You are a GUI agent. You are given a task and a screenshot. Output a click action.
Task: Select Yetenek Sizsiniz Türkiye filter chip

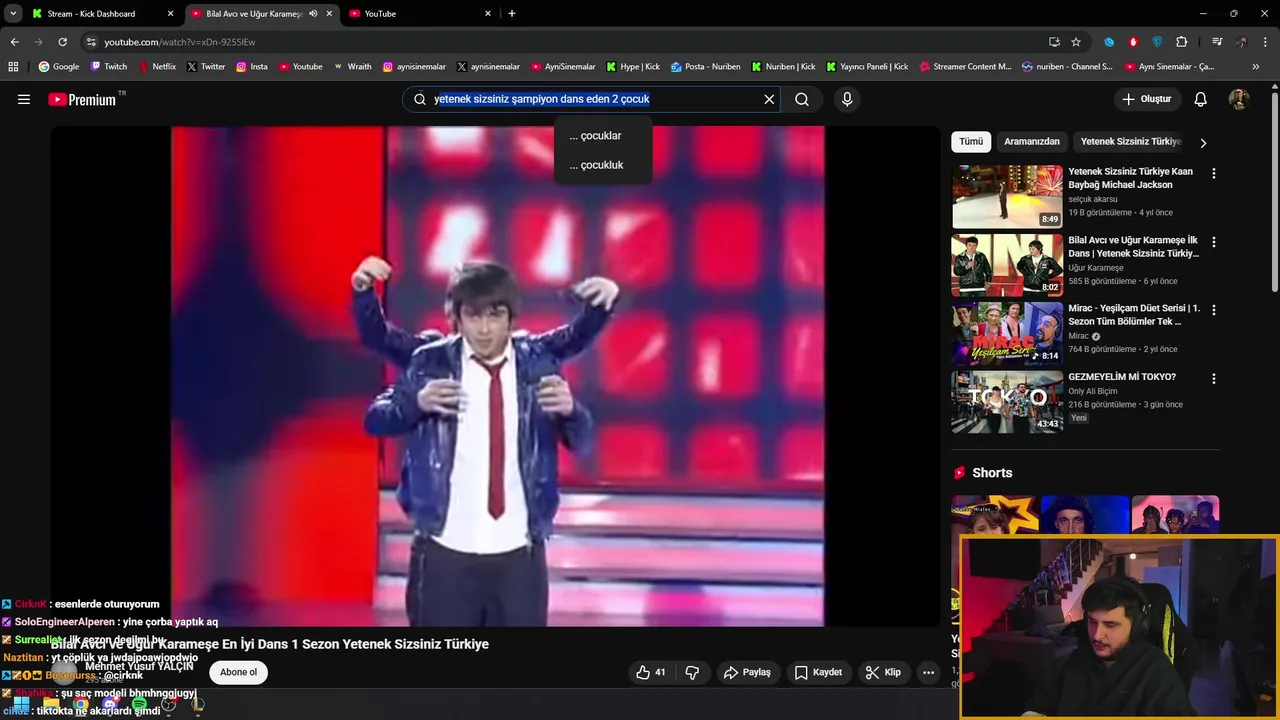click(1131, 142)
